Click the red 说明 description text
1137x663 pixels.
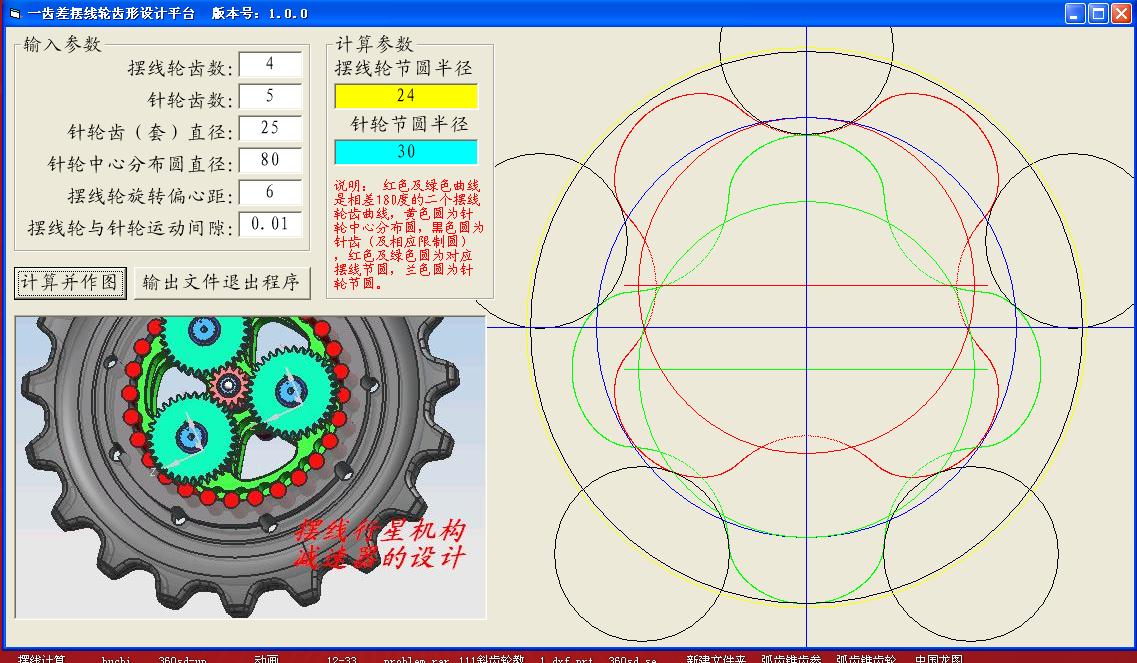[408, 234]
